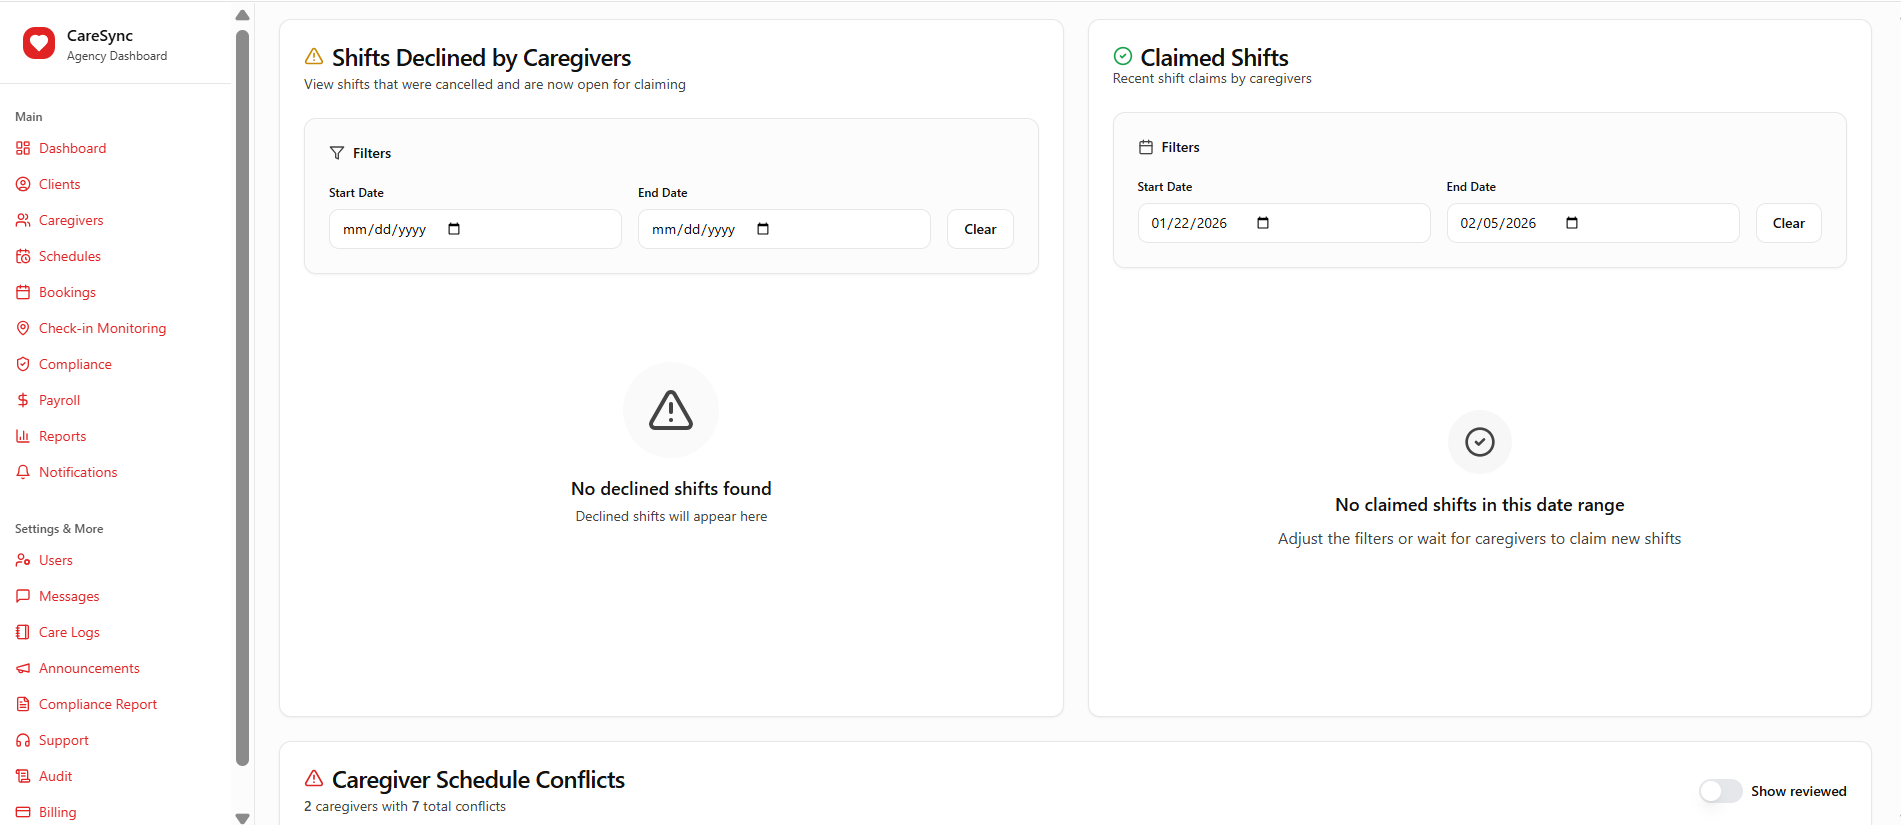
Task: Click the Claimed Shifts green check icon
Action: (x=1123, y=56)
